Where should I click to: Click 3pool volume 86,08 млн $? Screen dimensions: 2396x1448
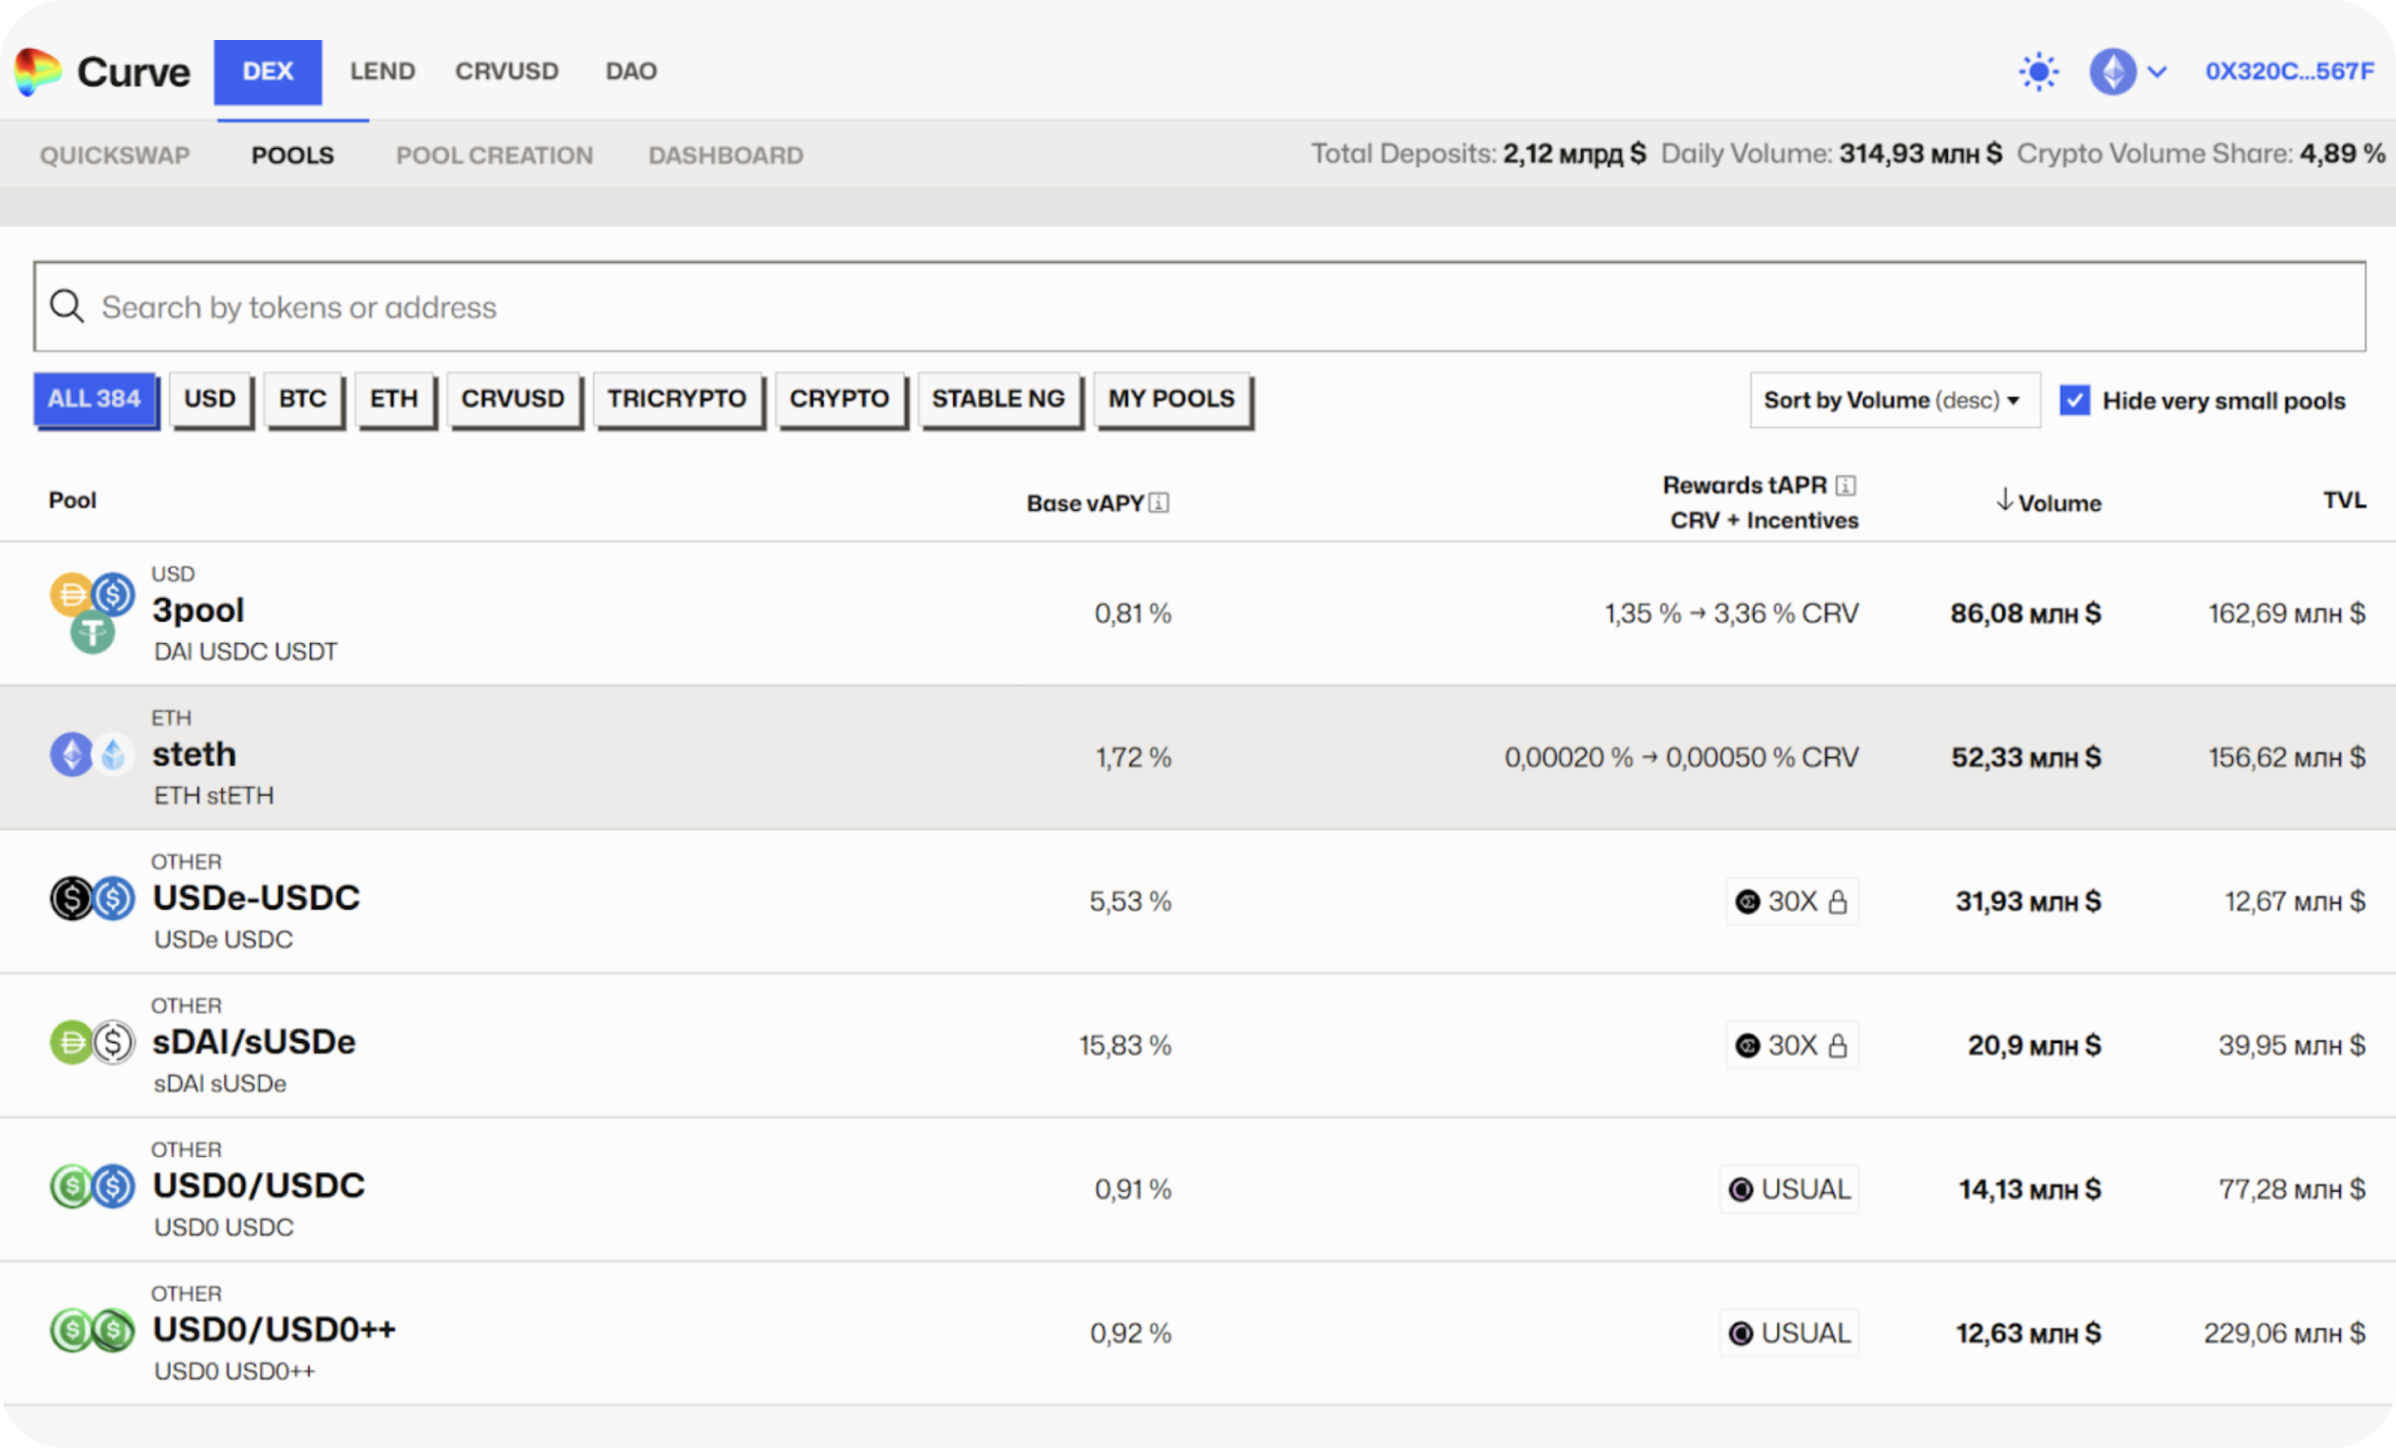click(2026, 614)
